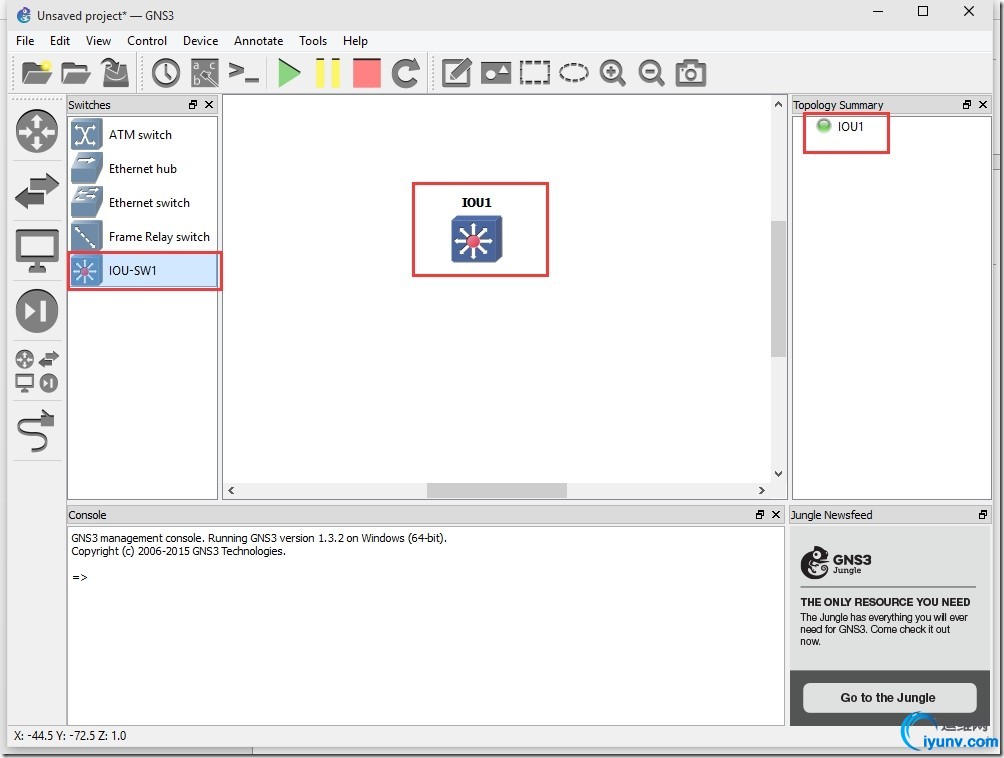Click the Open project folder icon
The width and height of the screenshot is (1004, 758).
pos(76,72)
